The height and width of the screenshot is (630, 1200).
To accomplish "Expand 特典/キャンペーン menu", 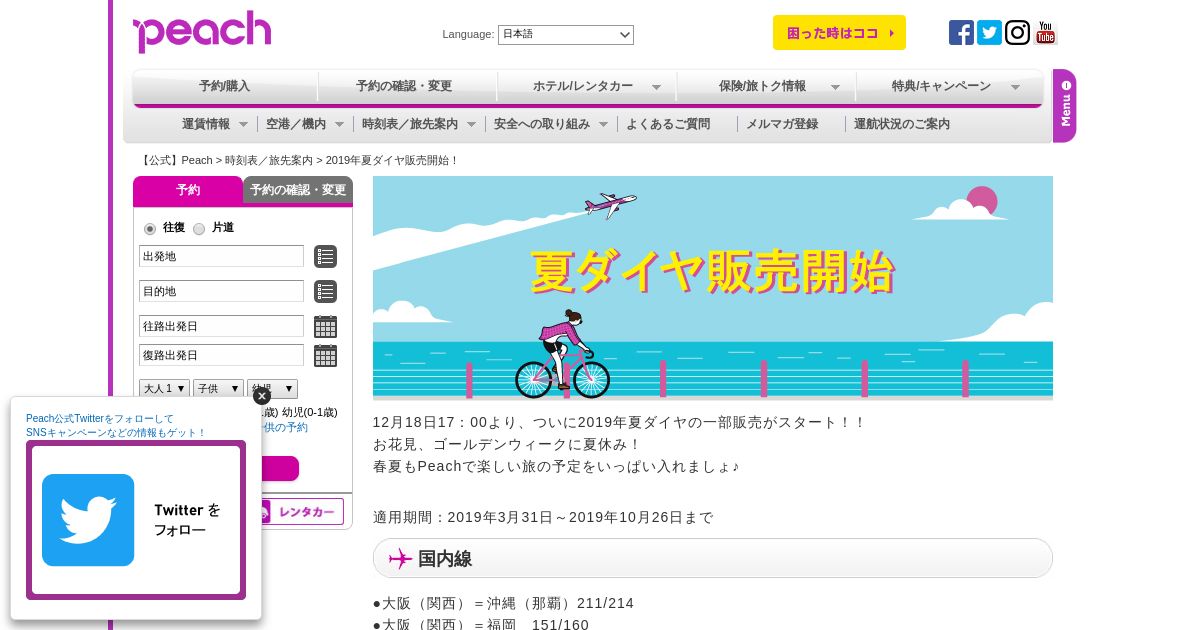I will pos(949,86).
